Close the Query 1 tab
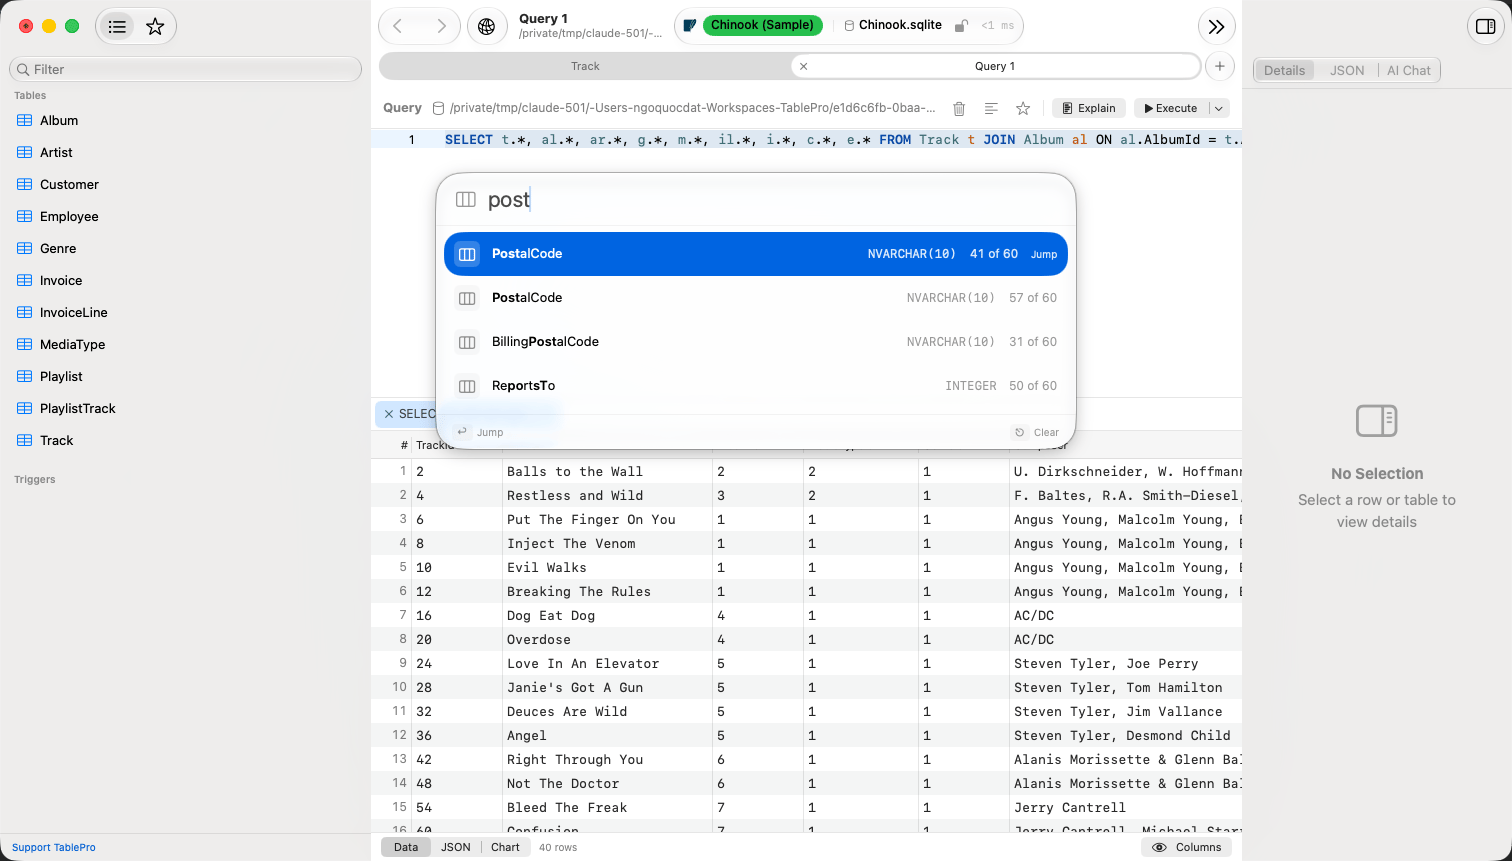1512x861 pixels. (x=804, y=66)
